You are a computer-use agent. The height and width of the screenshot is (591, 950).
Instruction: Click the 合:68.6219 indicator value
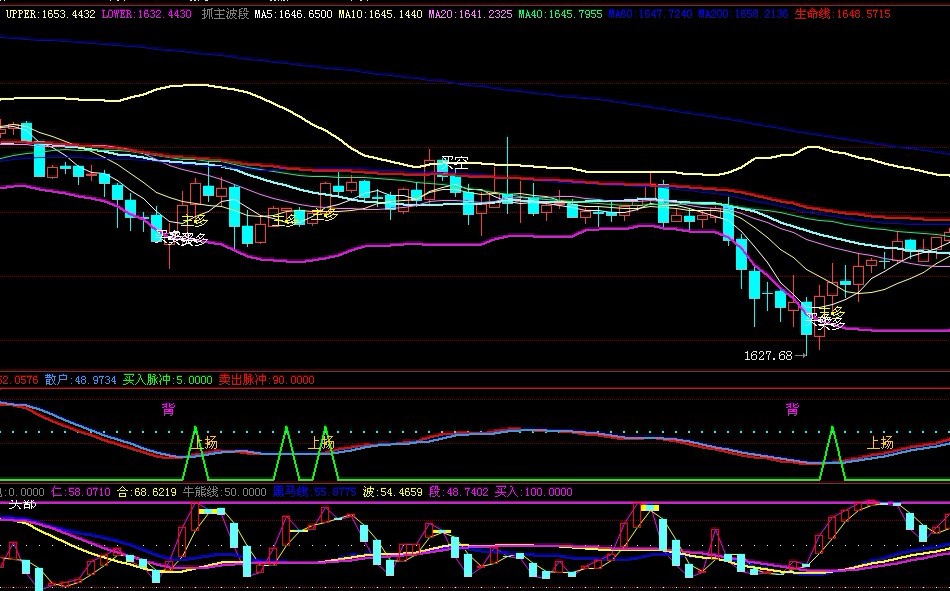point(147,492)
